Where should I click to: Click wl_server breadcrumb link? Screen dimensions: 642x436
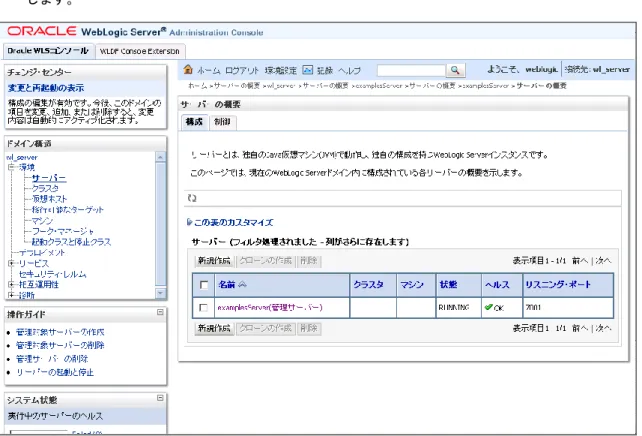(281, 86)
